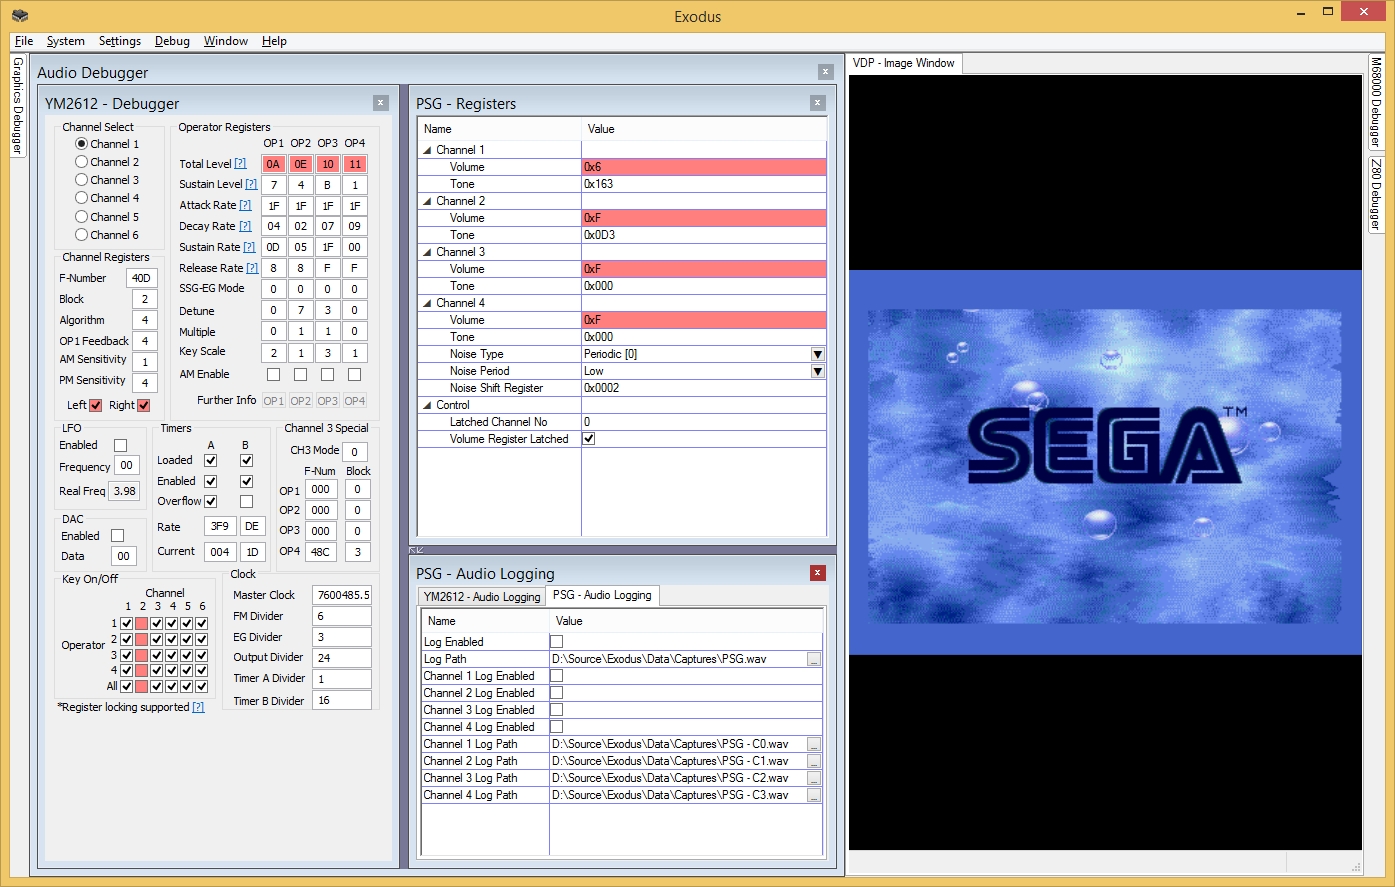Open the Noise Type dropdown
Screen dimensions: 1395x887
[817, 354]
